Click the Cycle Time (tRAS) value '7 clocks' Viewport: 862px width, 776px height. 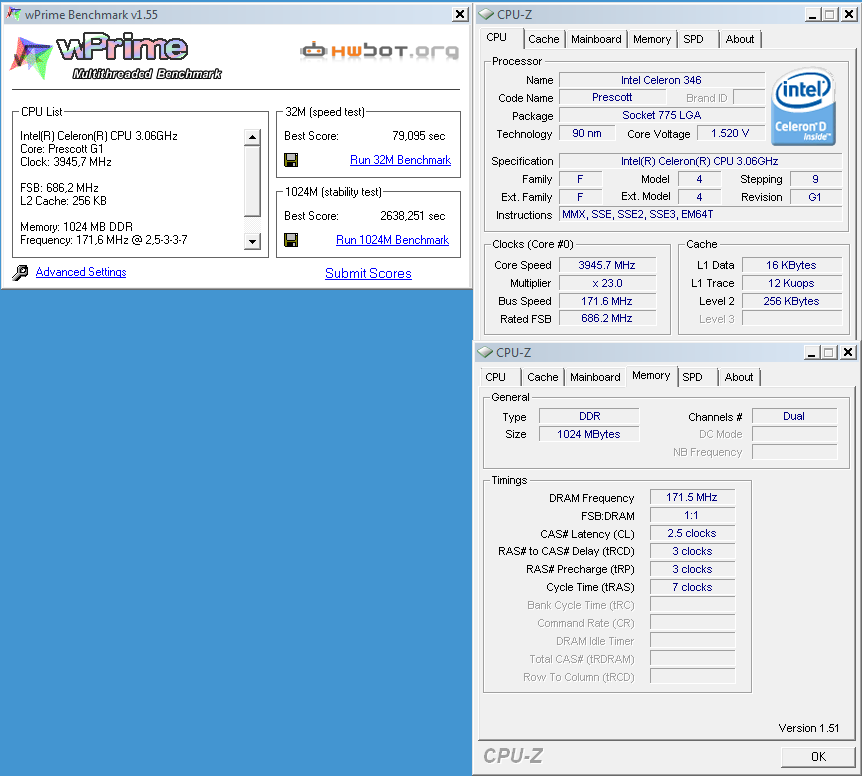[692, 587]
